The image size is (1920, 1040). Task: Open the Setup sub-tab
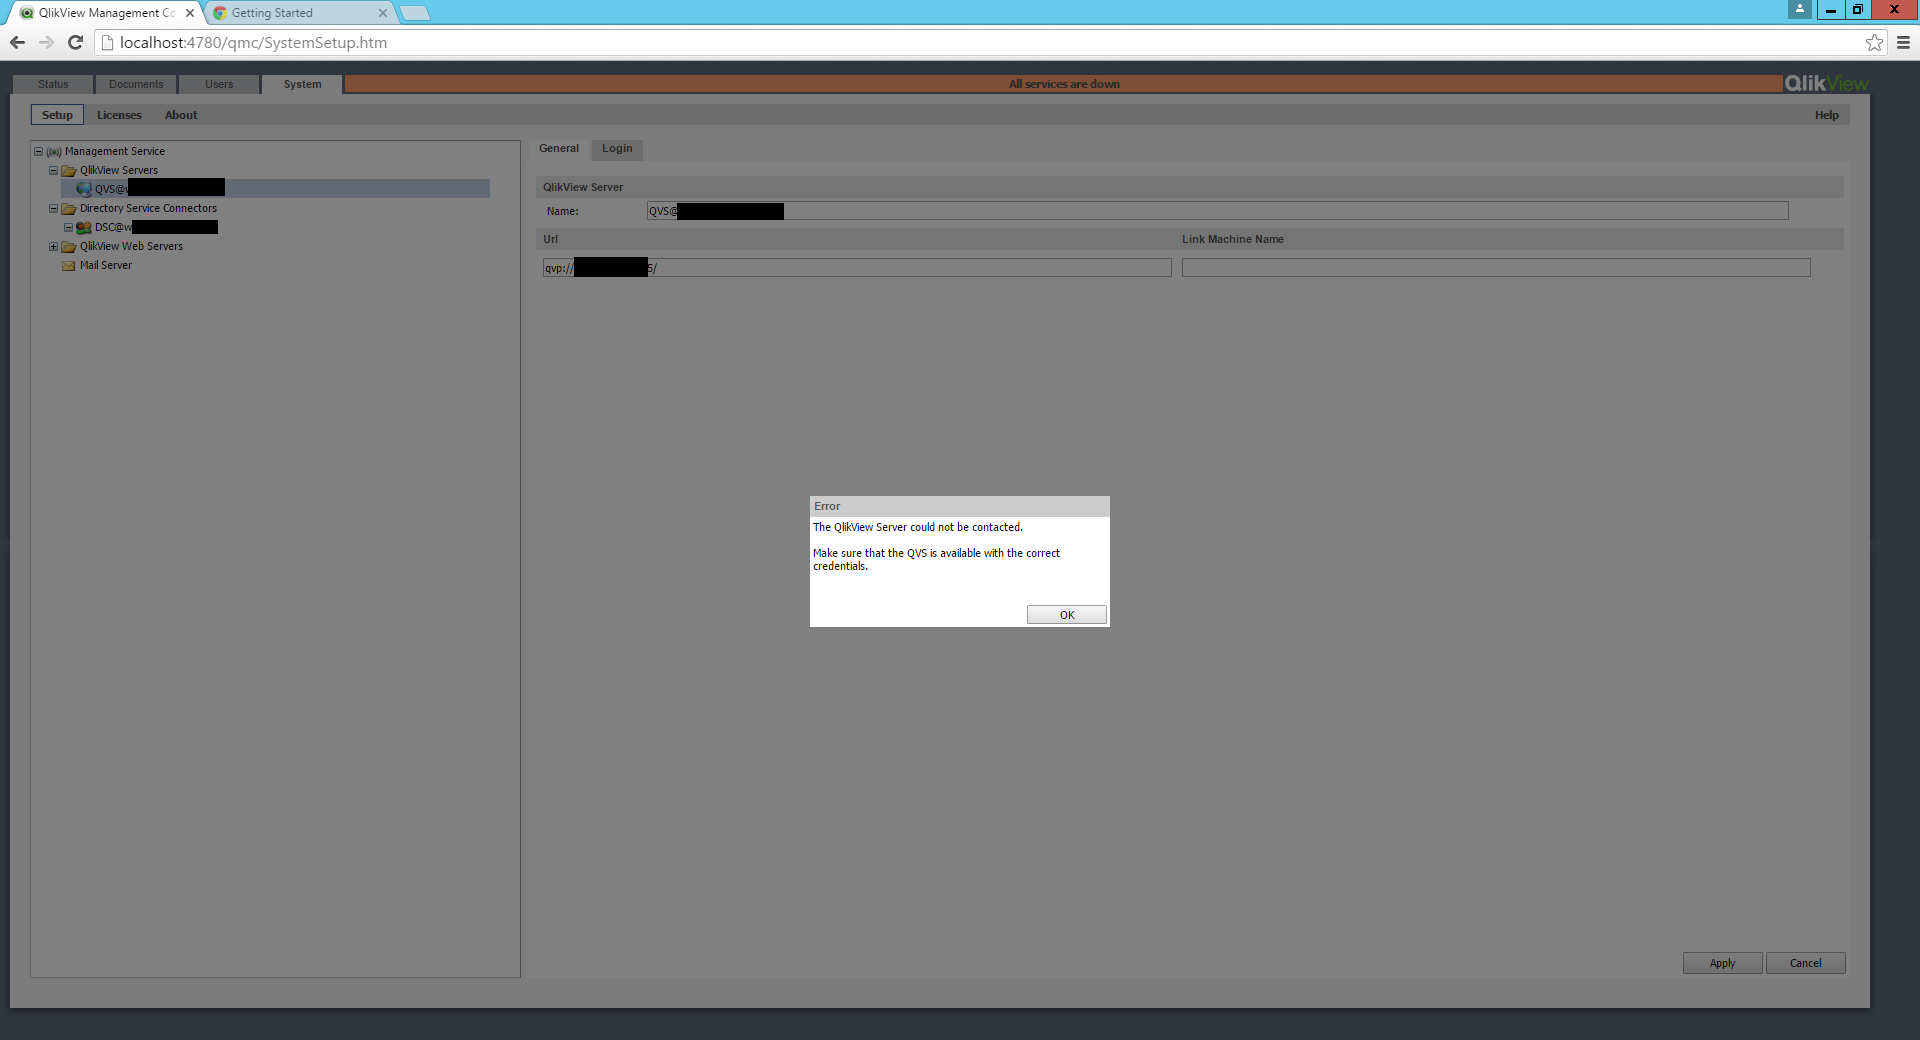click(57, 115)
